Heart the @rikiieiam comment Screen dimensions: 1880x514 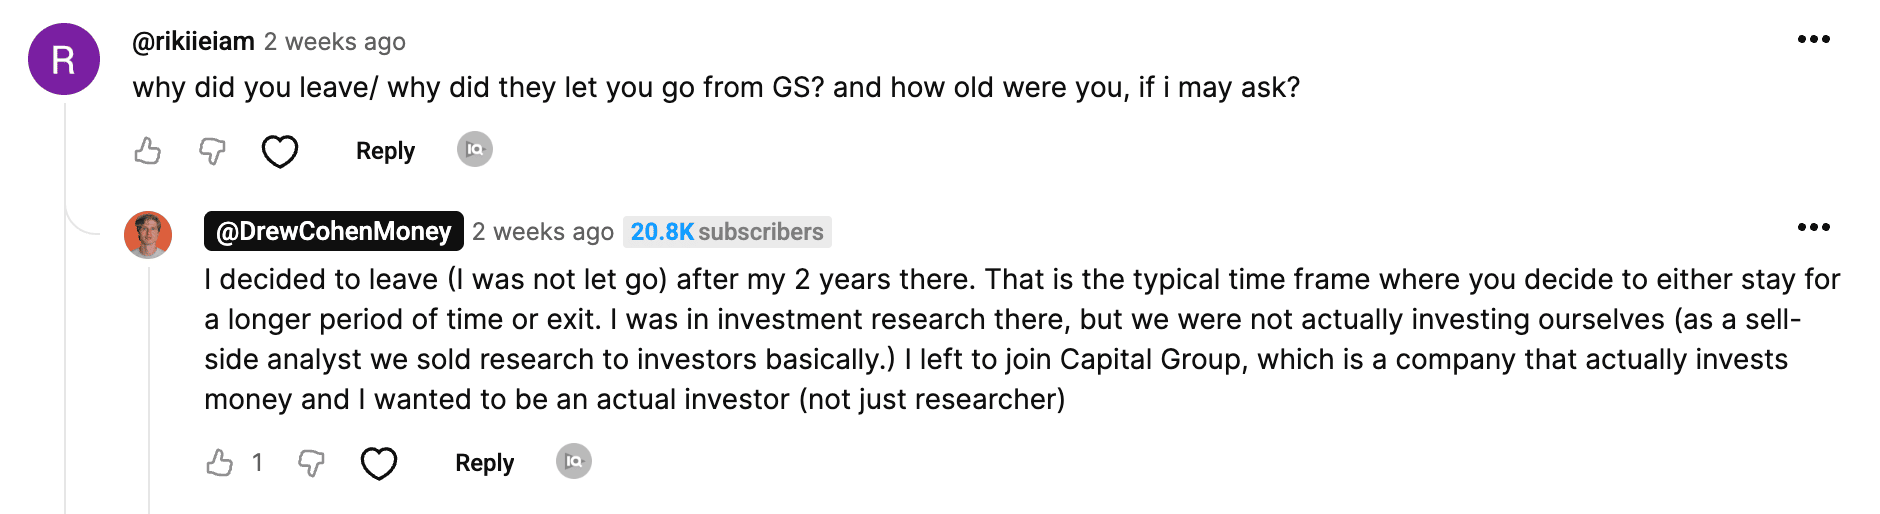280,152
